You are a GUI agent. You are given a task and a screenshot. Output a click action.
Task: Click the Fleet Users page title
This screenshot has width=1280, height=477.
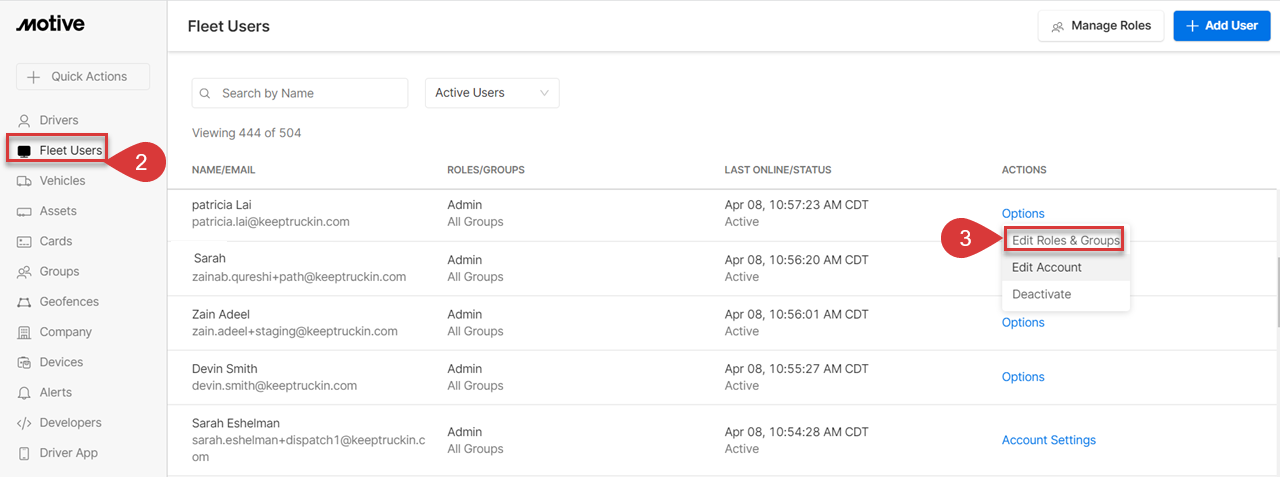pos(229,26)
